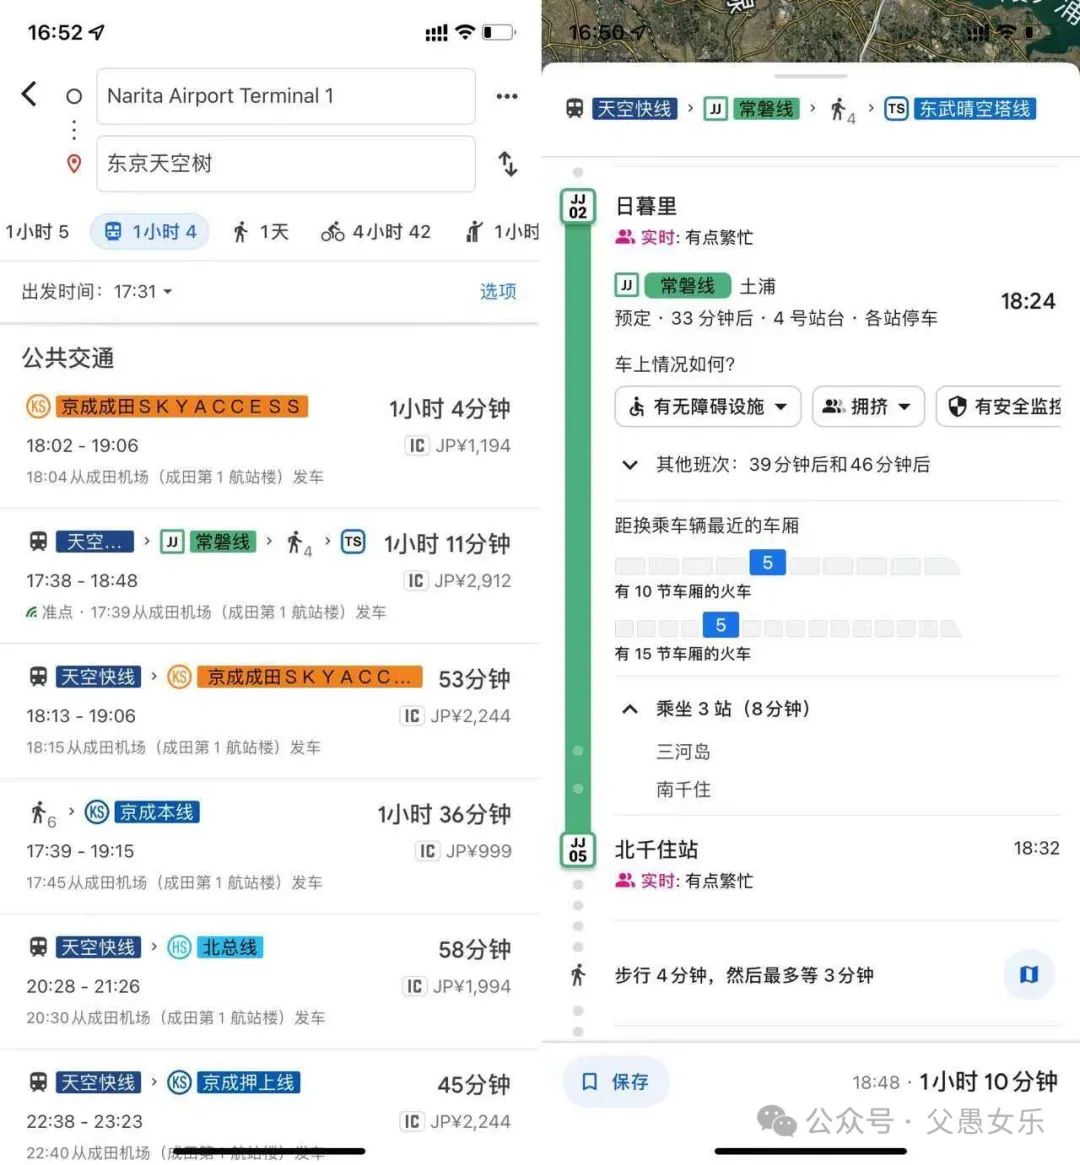Viewport: 1080px width, 1165px height.
Task: Choose the public transit 1小时 4 tab
Action: tap(150, 232)
